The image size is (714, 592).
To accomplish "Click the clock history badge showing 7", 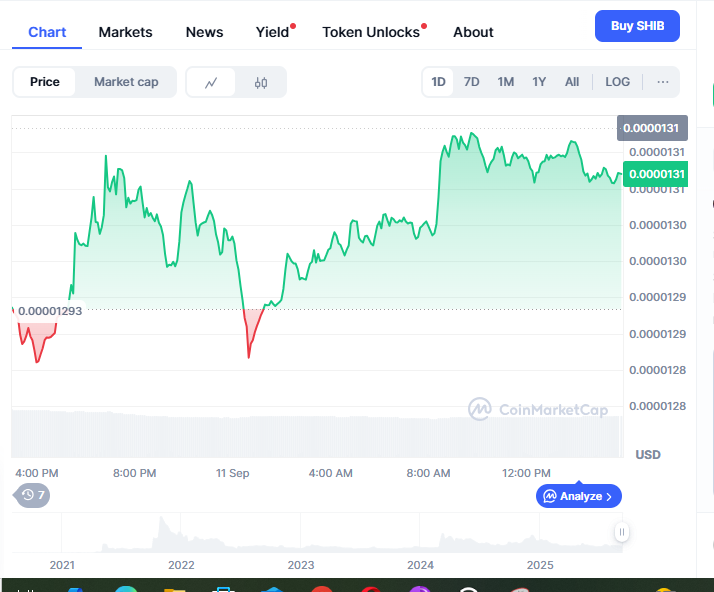I will [x=32, y=495].
